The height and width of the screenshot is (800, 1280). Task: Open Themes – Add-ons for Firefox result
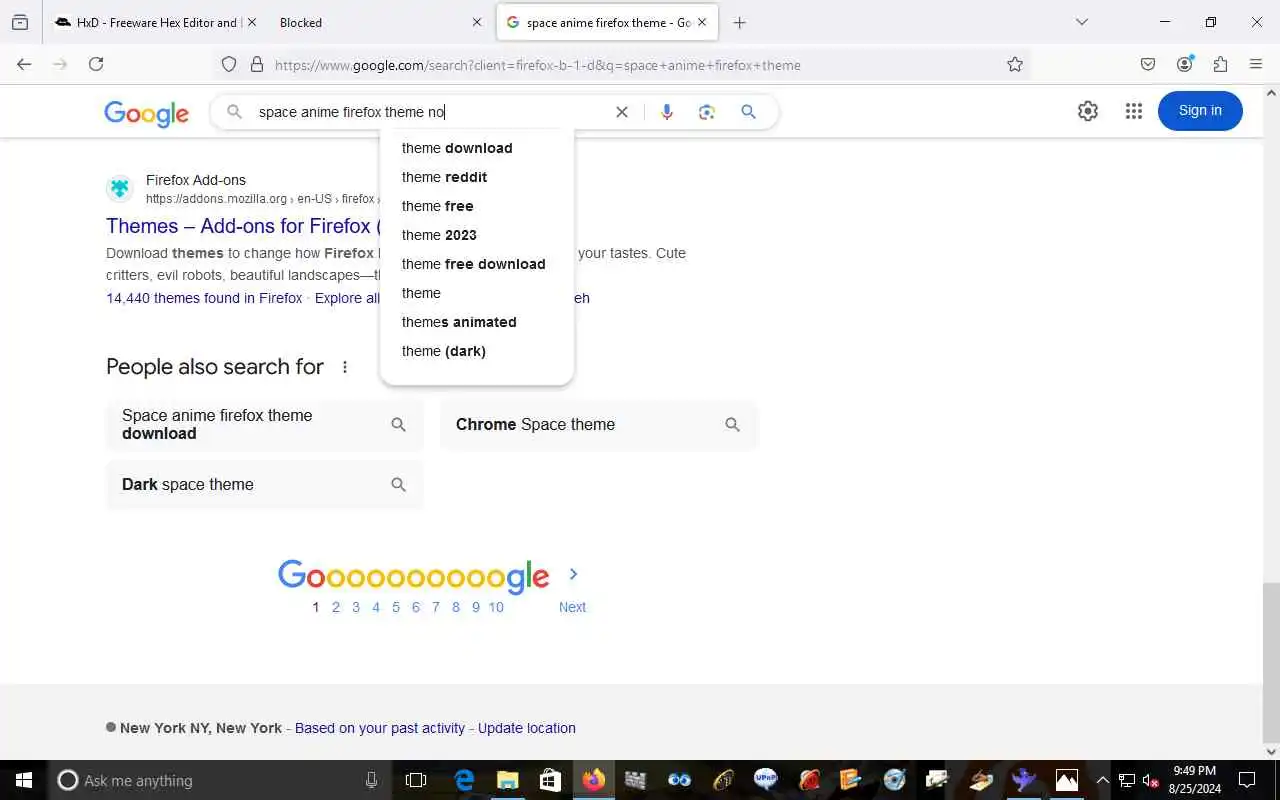pos(240,226)
